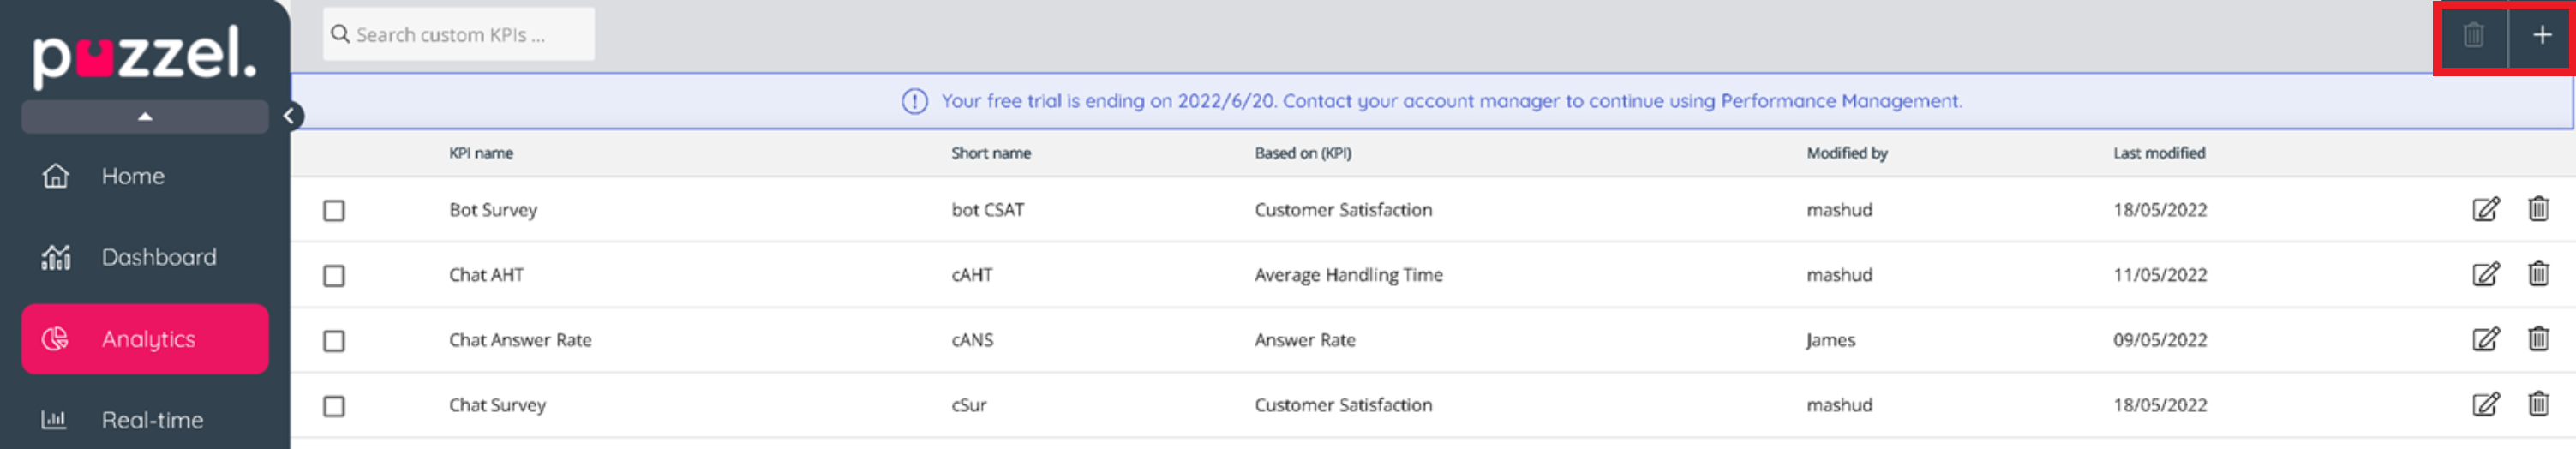This screenshot has height=449, width=2576.
Task: Open the Real-time menu item
Action: click(x=152, y=420)
